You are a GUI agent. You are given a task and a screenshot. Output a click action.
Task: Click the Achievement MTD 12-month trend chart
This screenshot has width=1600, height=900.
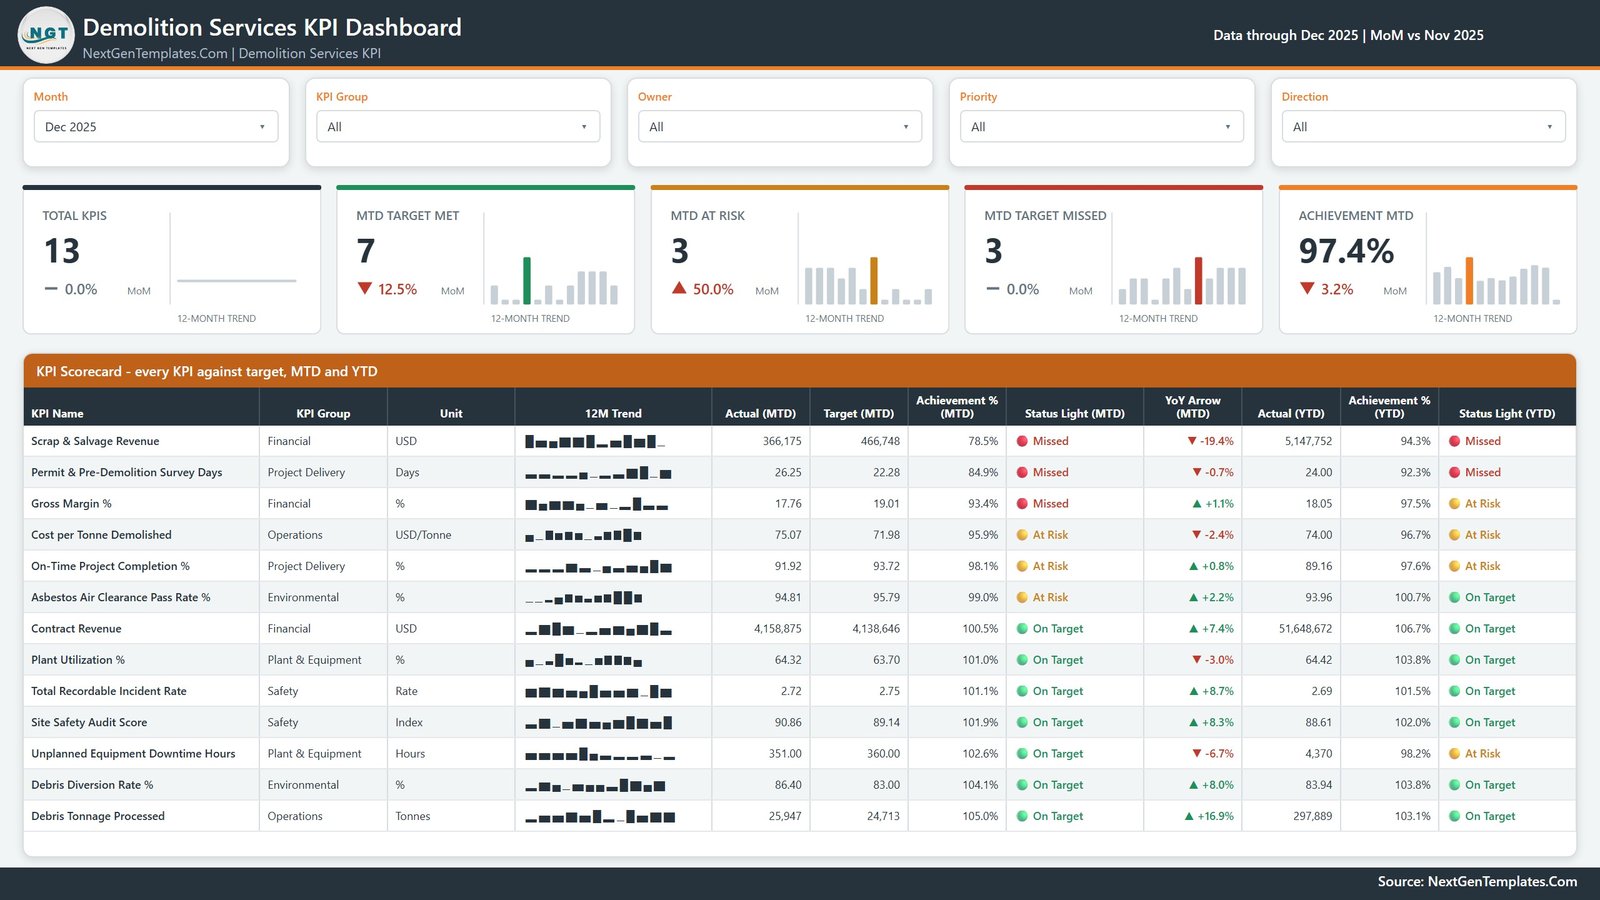click(1496, 281)
